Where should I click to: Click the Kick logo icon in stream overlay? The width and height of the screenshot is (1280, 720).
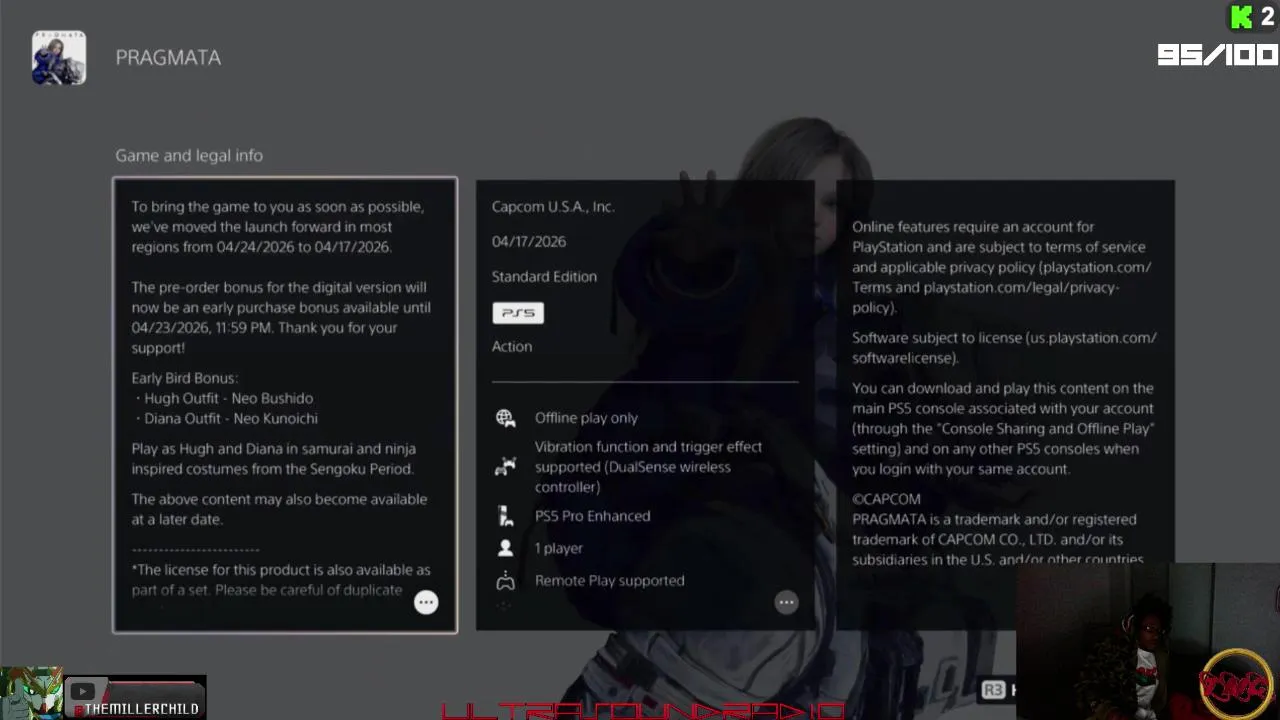tap(1241, 17)
